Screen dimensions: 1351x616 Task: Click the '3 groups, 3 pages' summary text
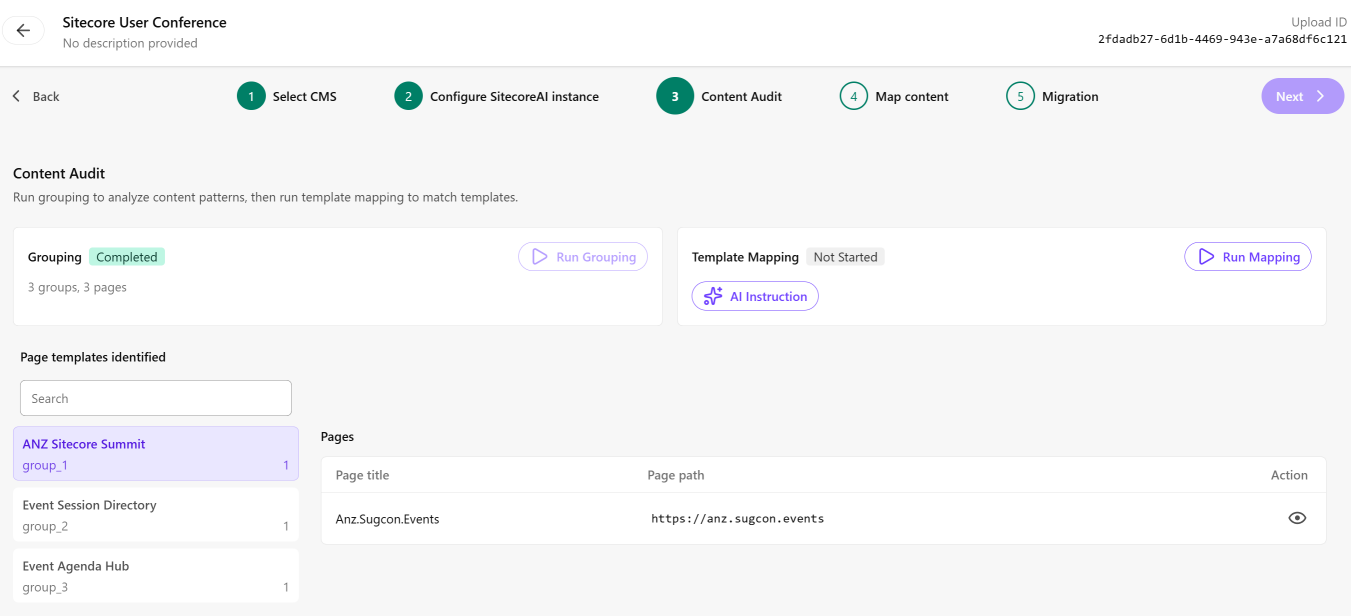77,287
